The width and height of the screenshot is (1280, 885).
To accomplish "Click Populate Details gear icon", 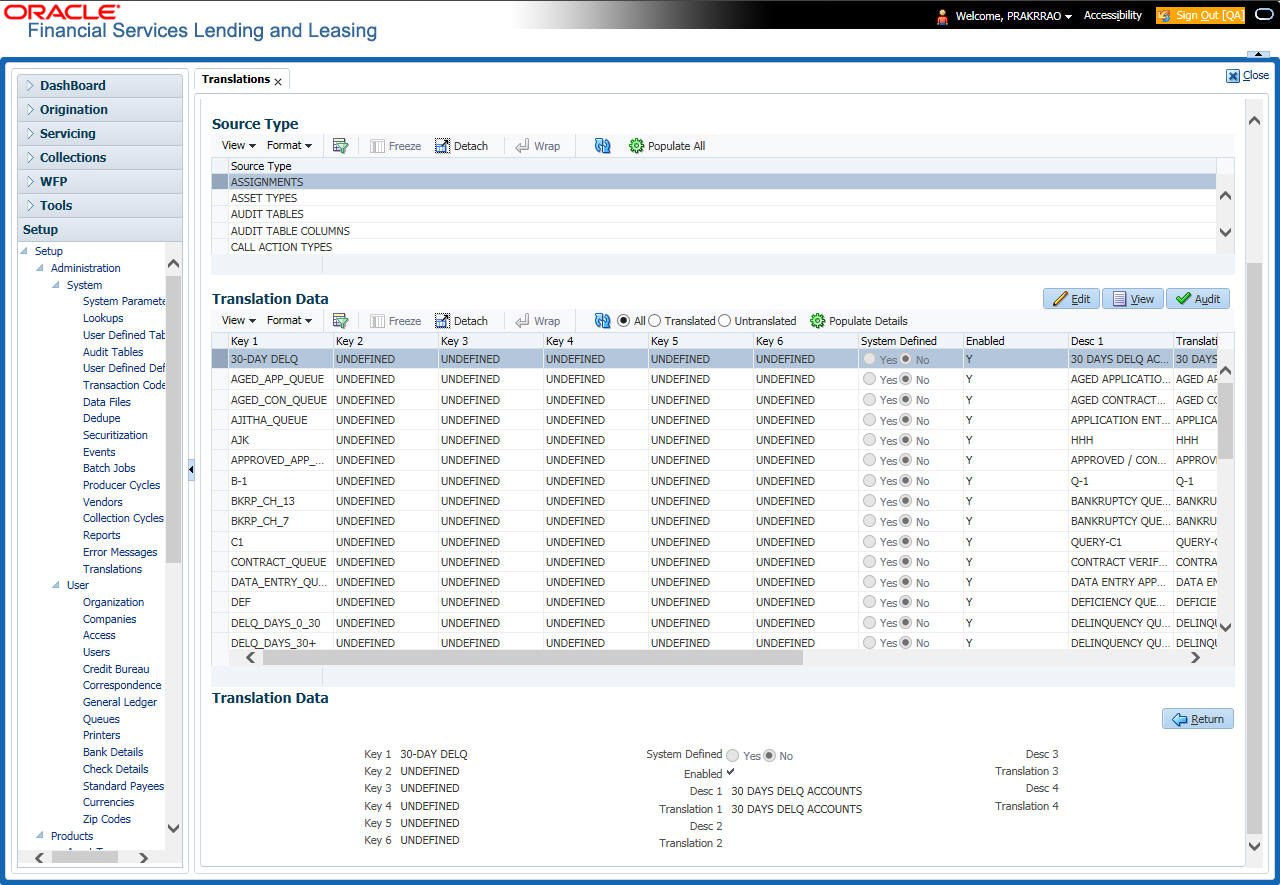I will click(817, 321).
